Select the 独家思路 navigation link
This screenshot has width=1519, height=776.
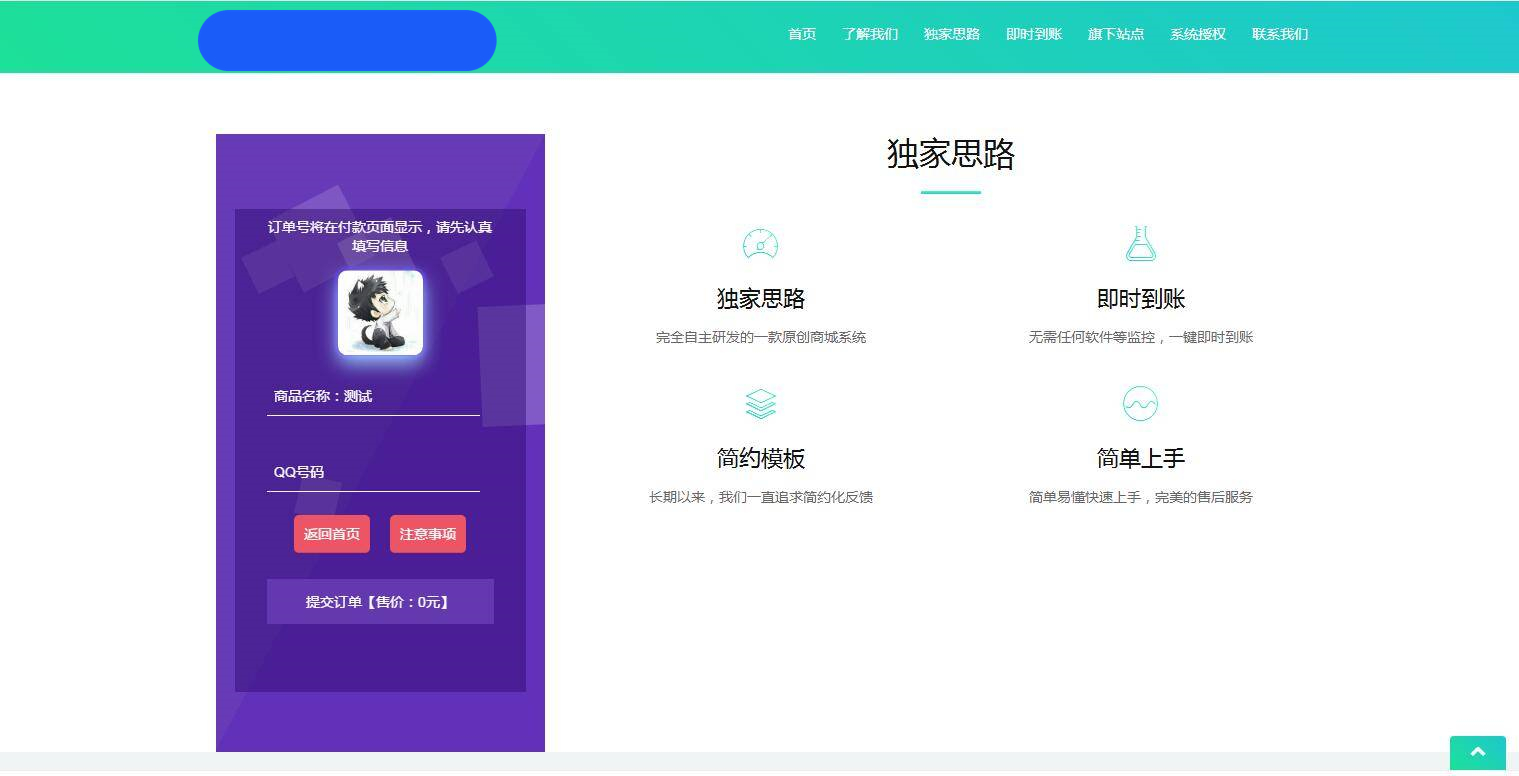tap(951, 34)
